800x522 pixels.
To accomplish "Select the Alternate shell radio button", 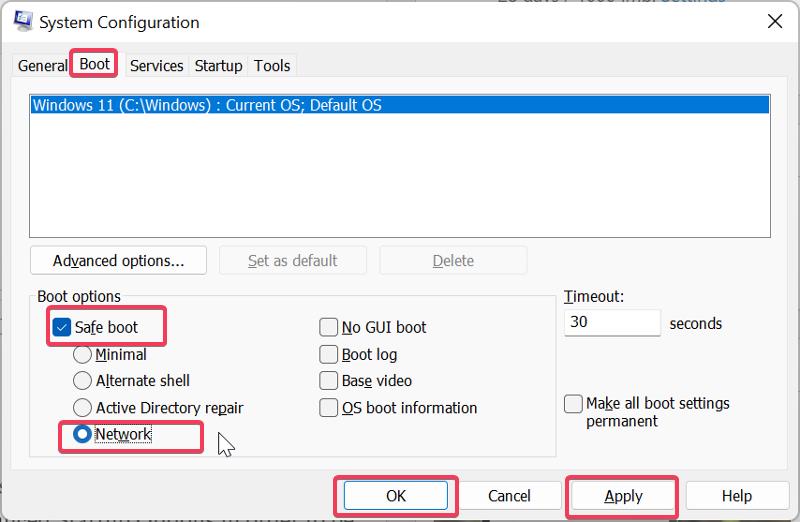I will (x=83, y=381).
